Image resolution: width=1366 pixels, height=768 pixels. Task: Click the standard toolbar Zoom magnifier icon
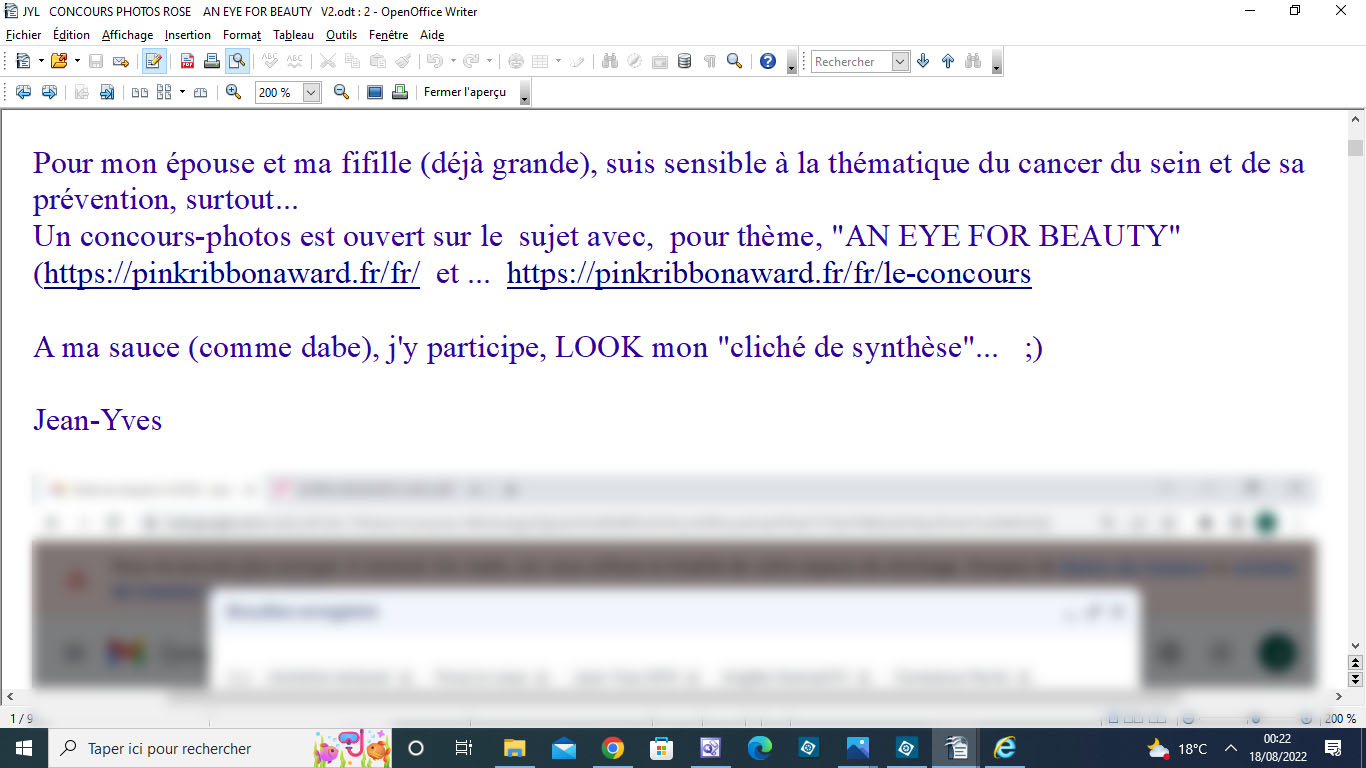735,61
